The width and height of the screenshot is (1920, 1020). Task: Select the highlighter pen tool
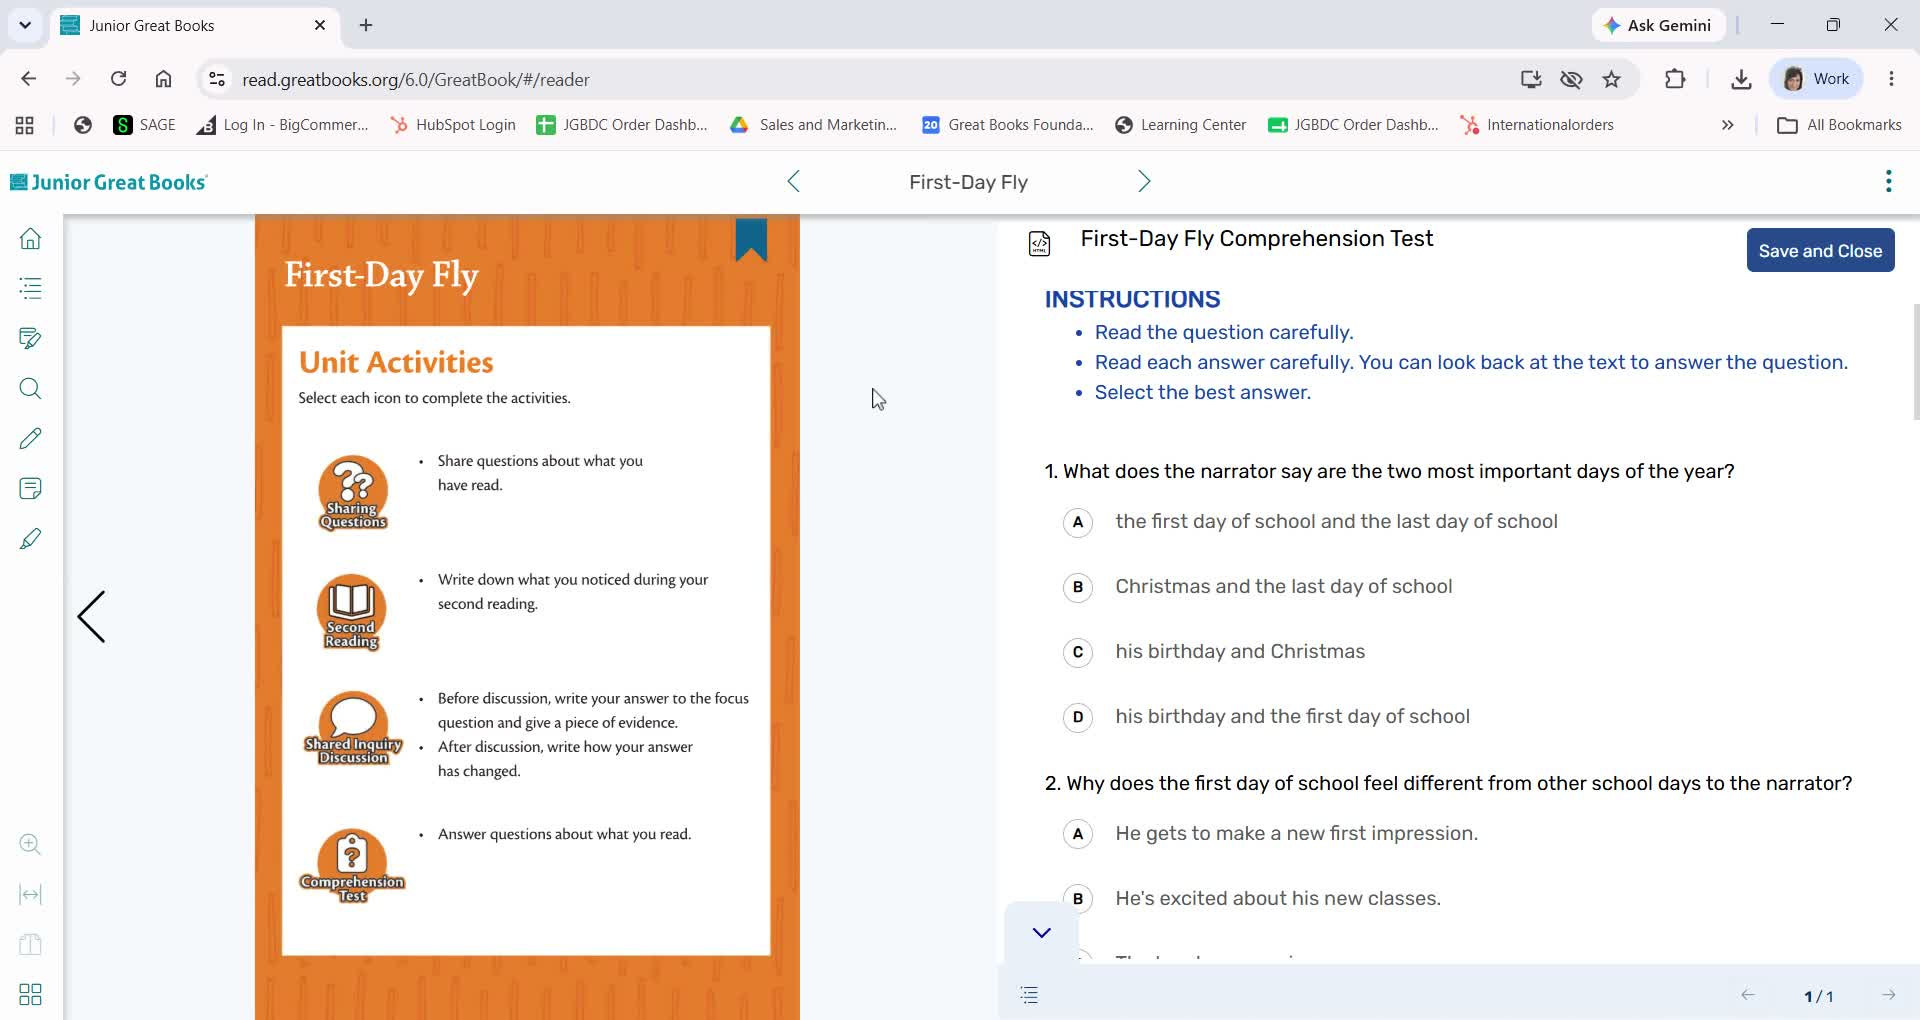[31, 539]
